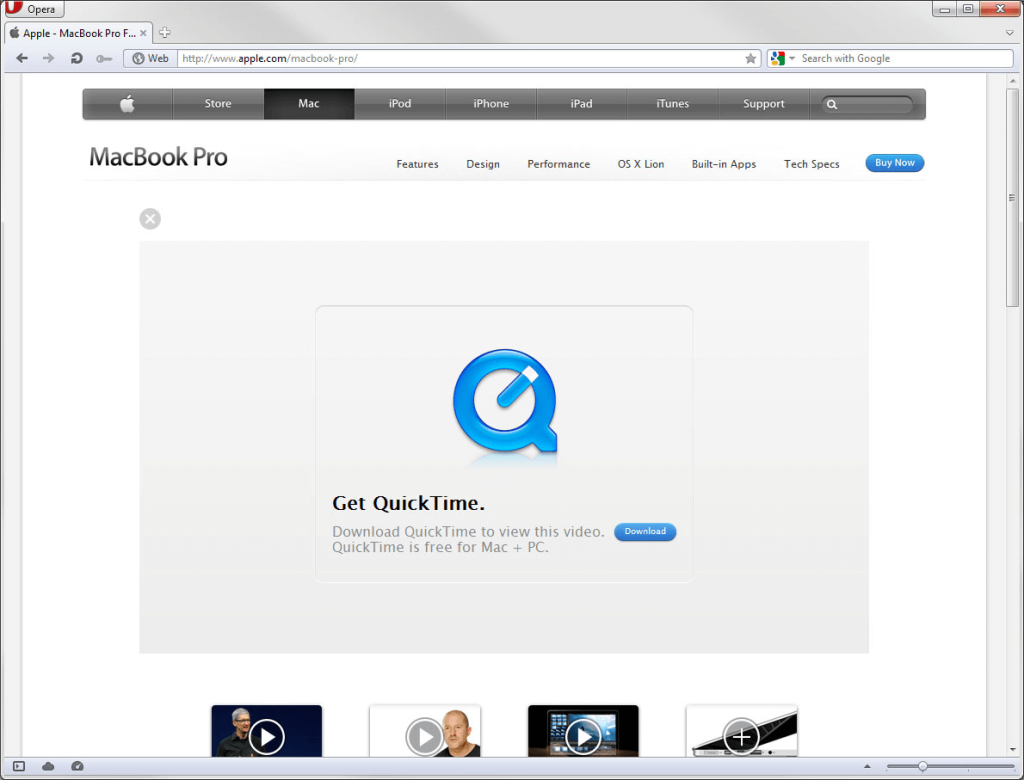Close the video overlay with X icon

[x=150, y=219]
